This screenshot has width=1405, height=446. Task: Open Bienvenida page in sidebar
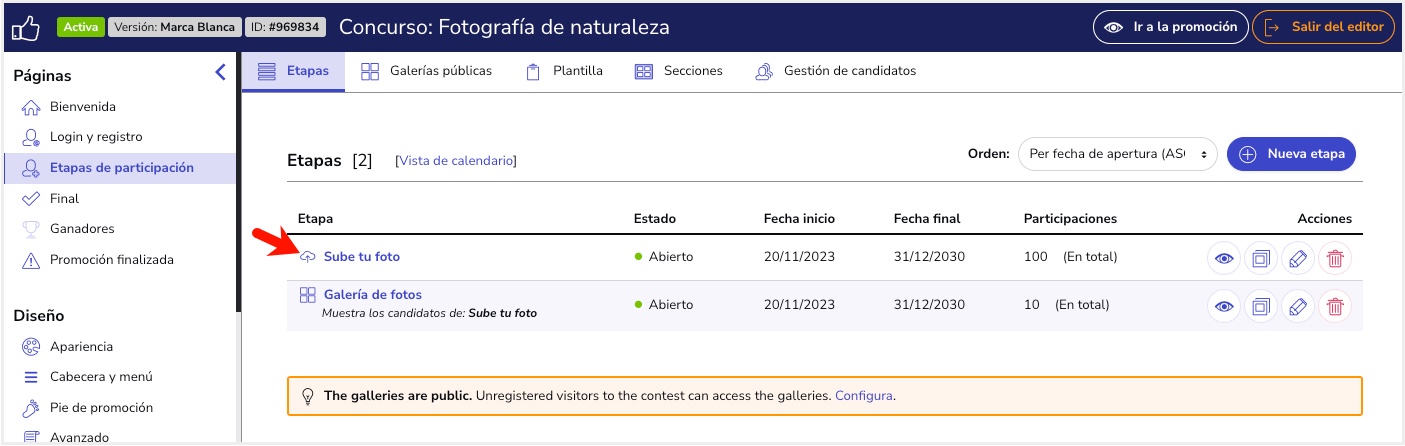click(x=82, y=107)
